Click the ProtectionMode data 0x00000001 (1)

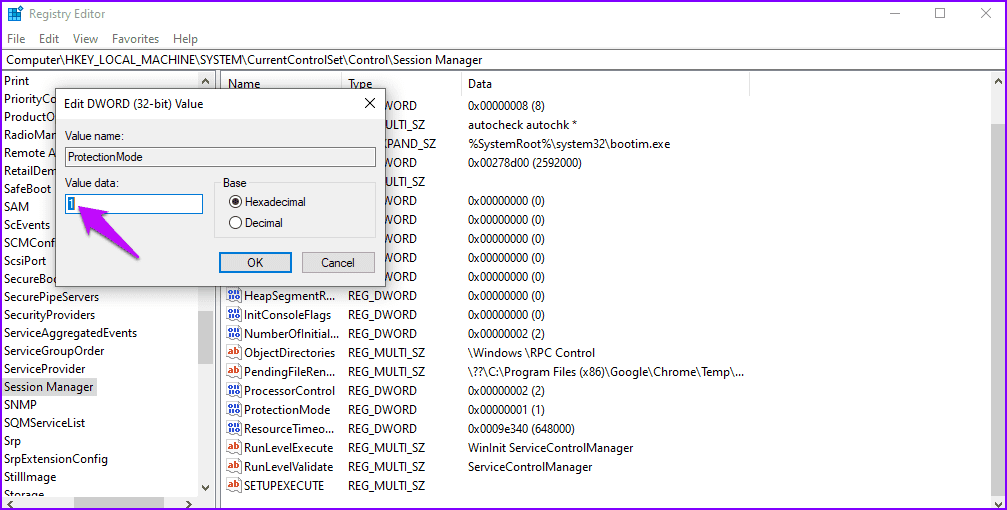tap(507, 409)
